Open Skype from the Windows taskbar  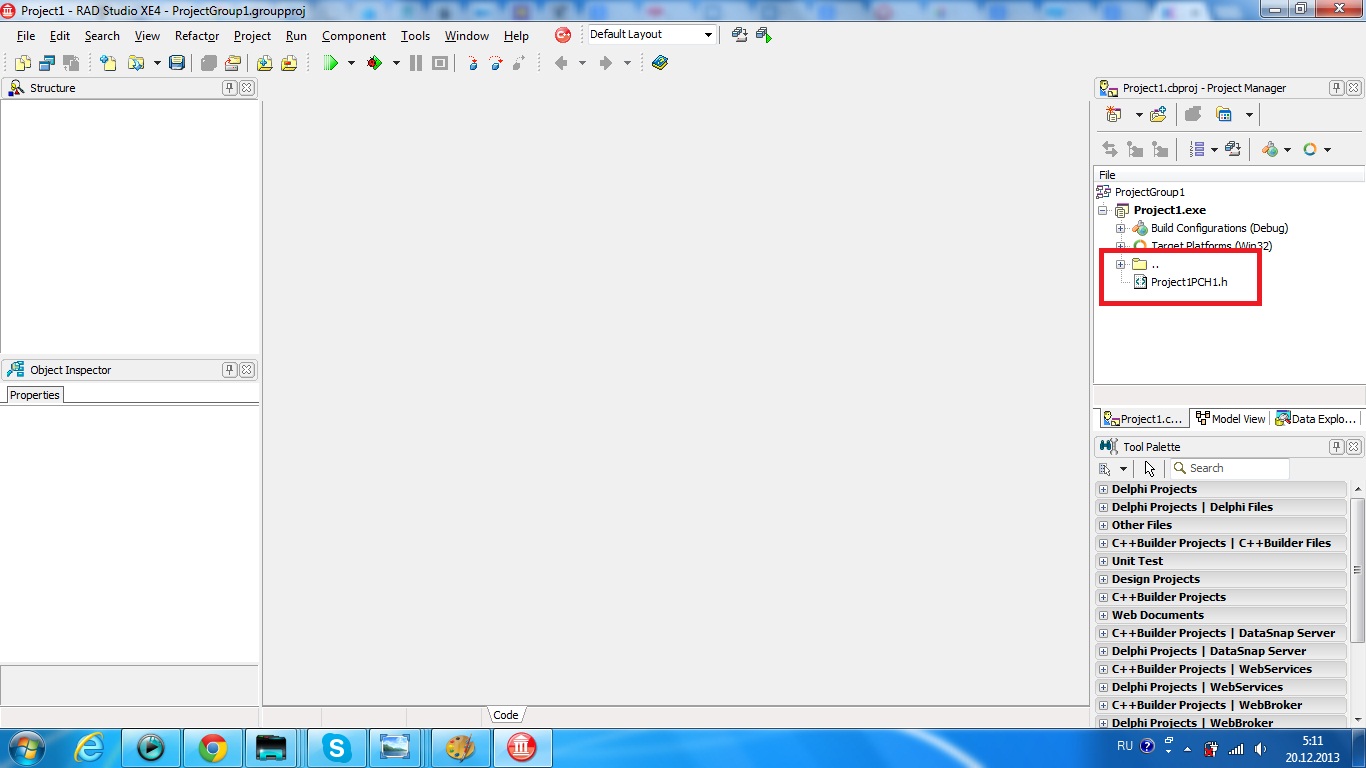(x=337, y=748)
